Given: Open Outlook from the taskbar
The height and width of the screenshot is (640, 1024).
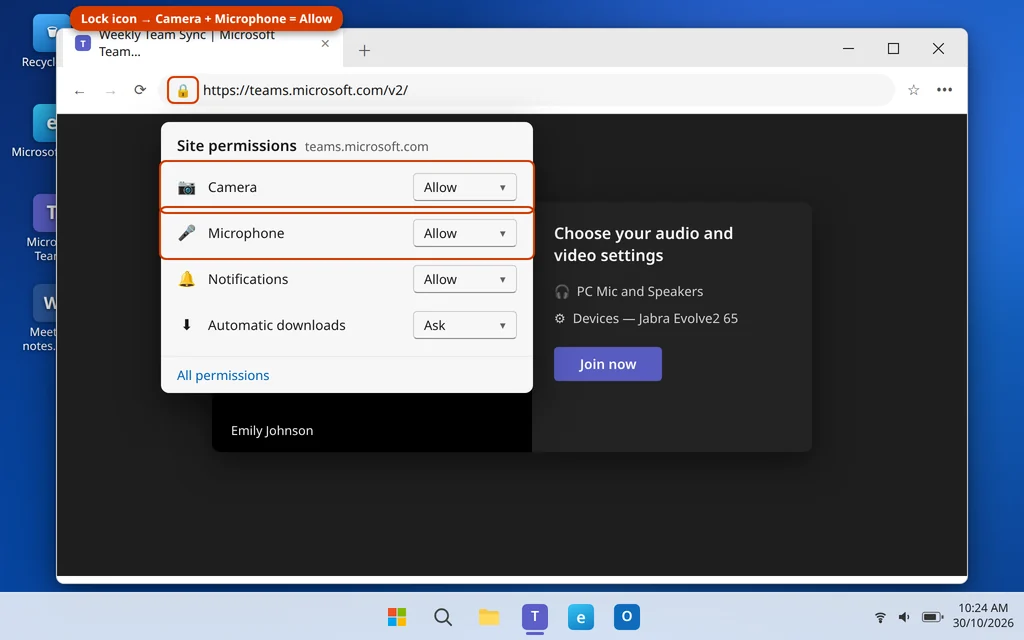Looking at the screenshot, I should click(x=626, y=616).
